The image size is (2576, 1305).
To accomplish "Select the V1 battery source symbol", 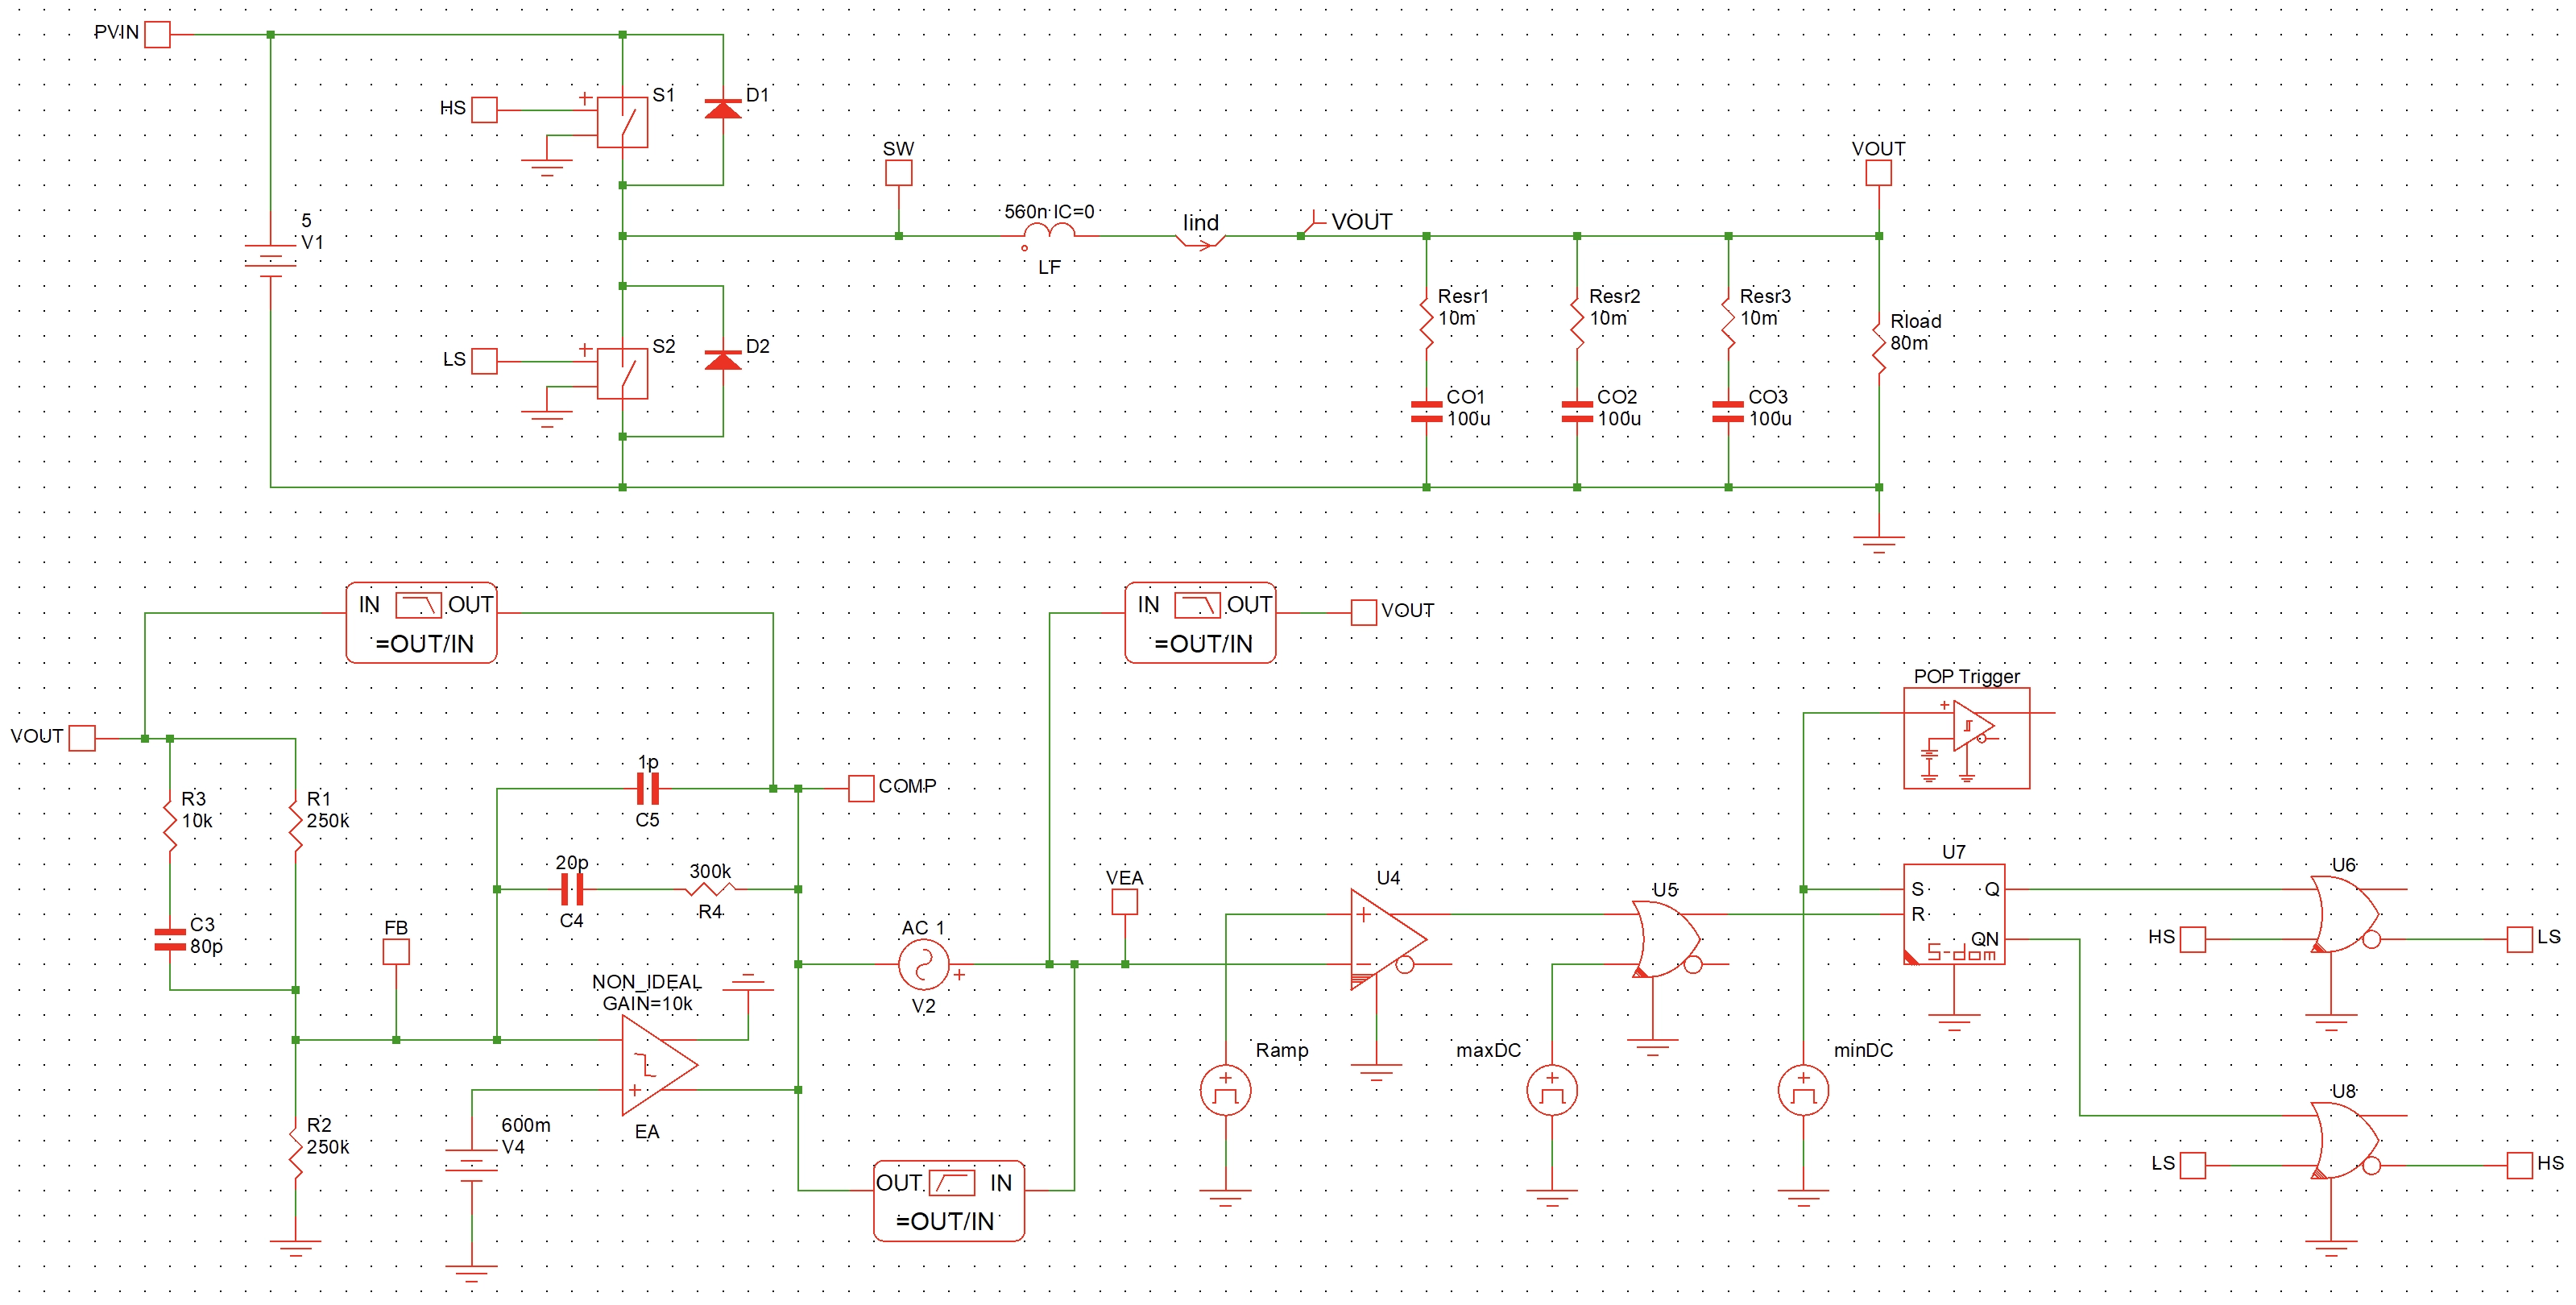I will coord(271,261).
